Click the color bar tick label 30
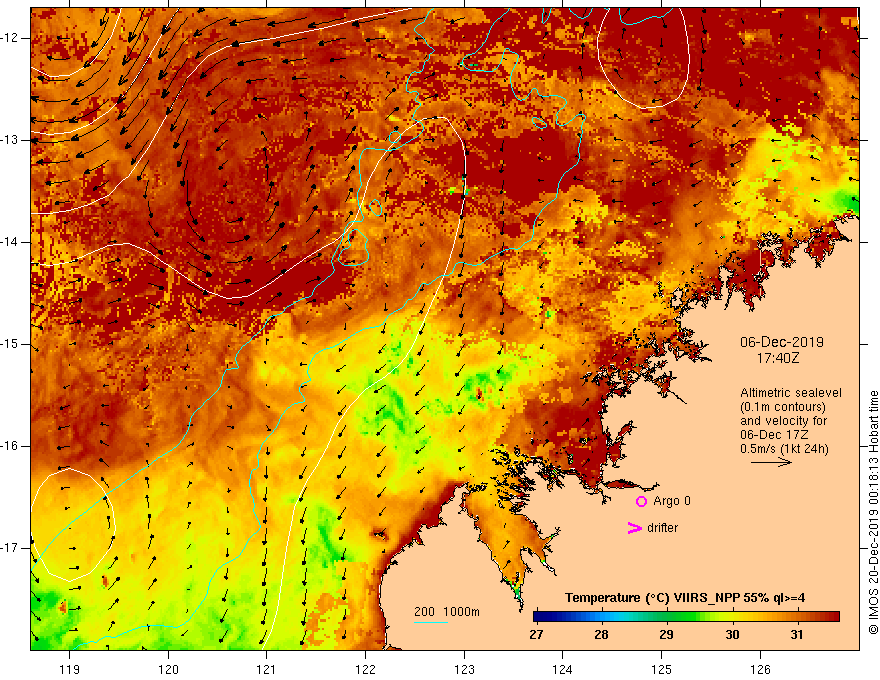The height and width of the screenshot is (680, 880). [732, 635]
